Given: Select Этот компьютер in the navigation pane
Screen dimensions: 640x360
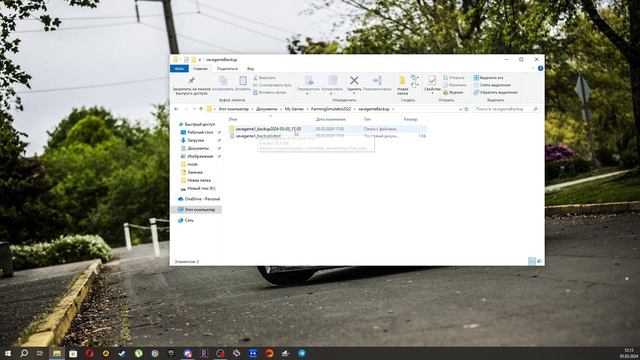Looking at the screenshot, I should click(x=196, y=209).
